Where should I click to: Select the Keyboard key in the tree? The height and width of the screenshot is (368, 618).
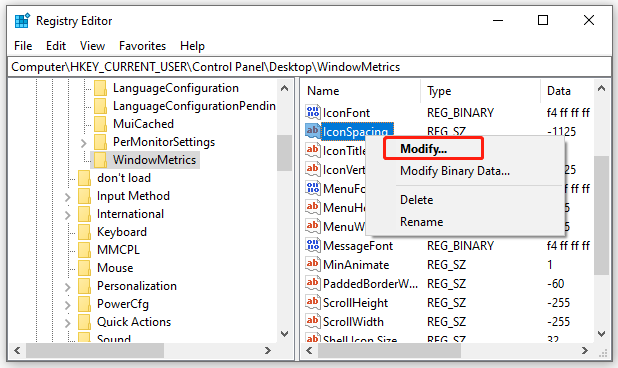click(122, 232)
